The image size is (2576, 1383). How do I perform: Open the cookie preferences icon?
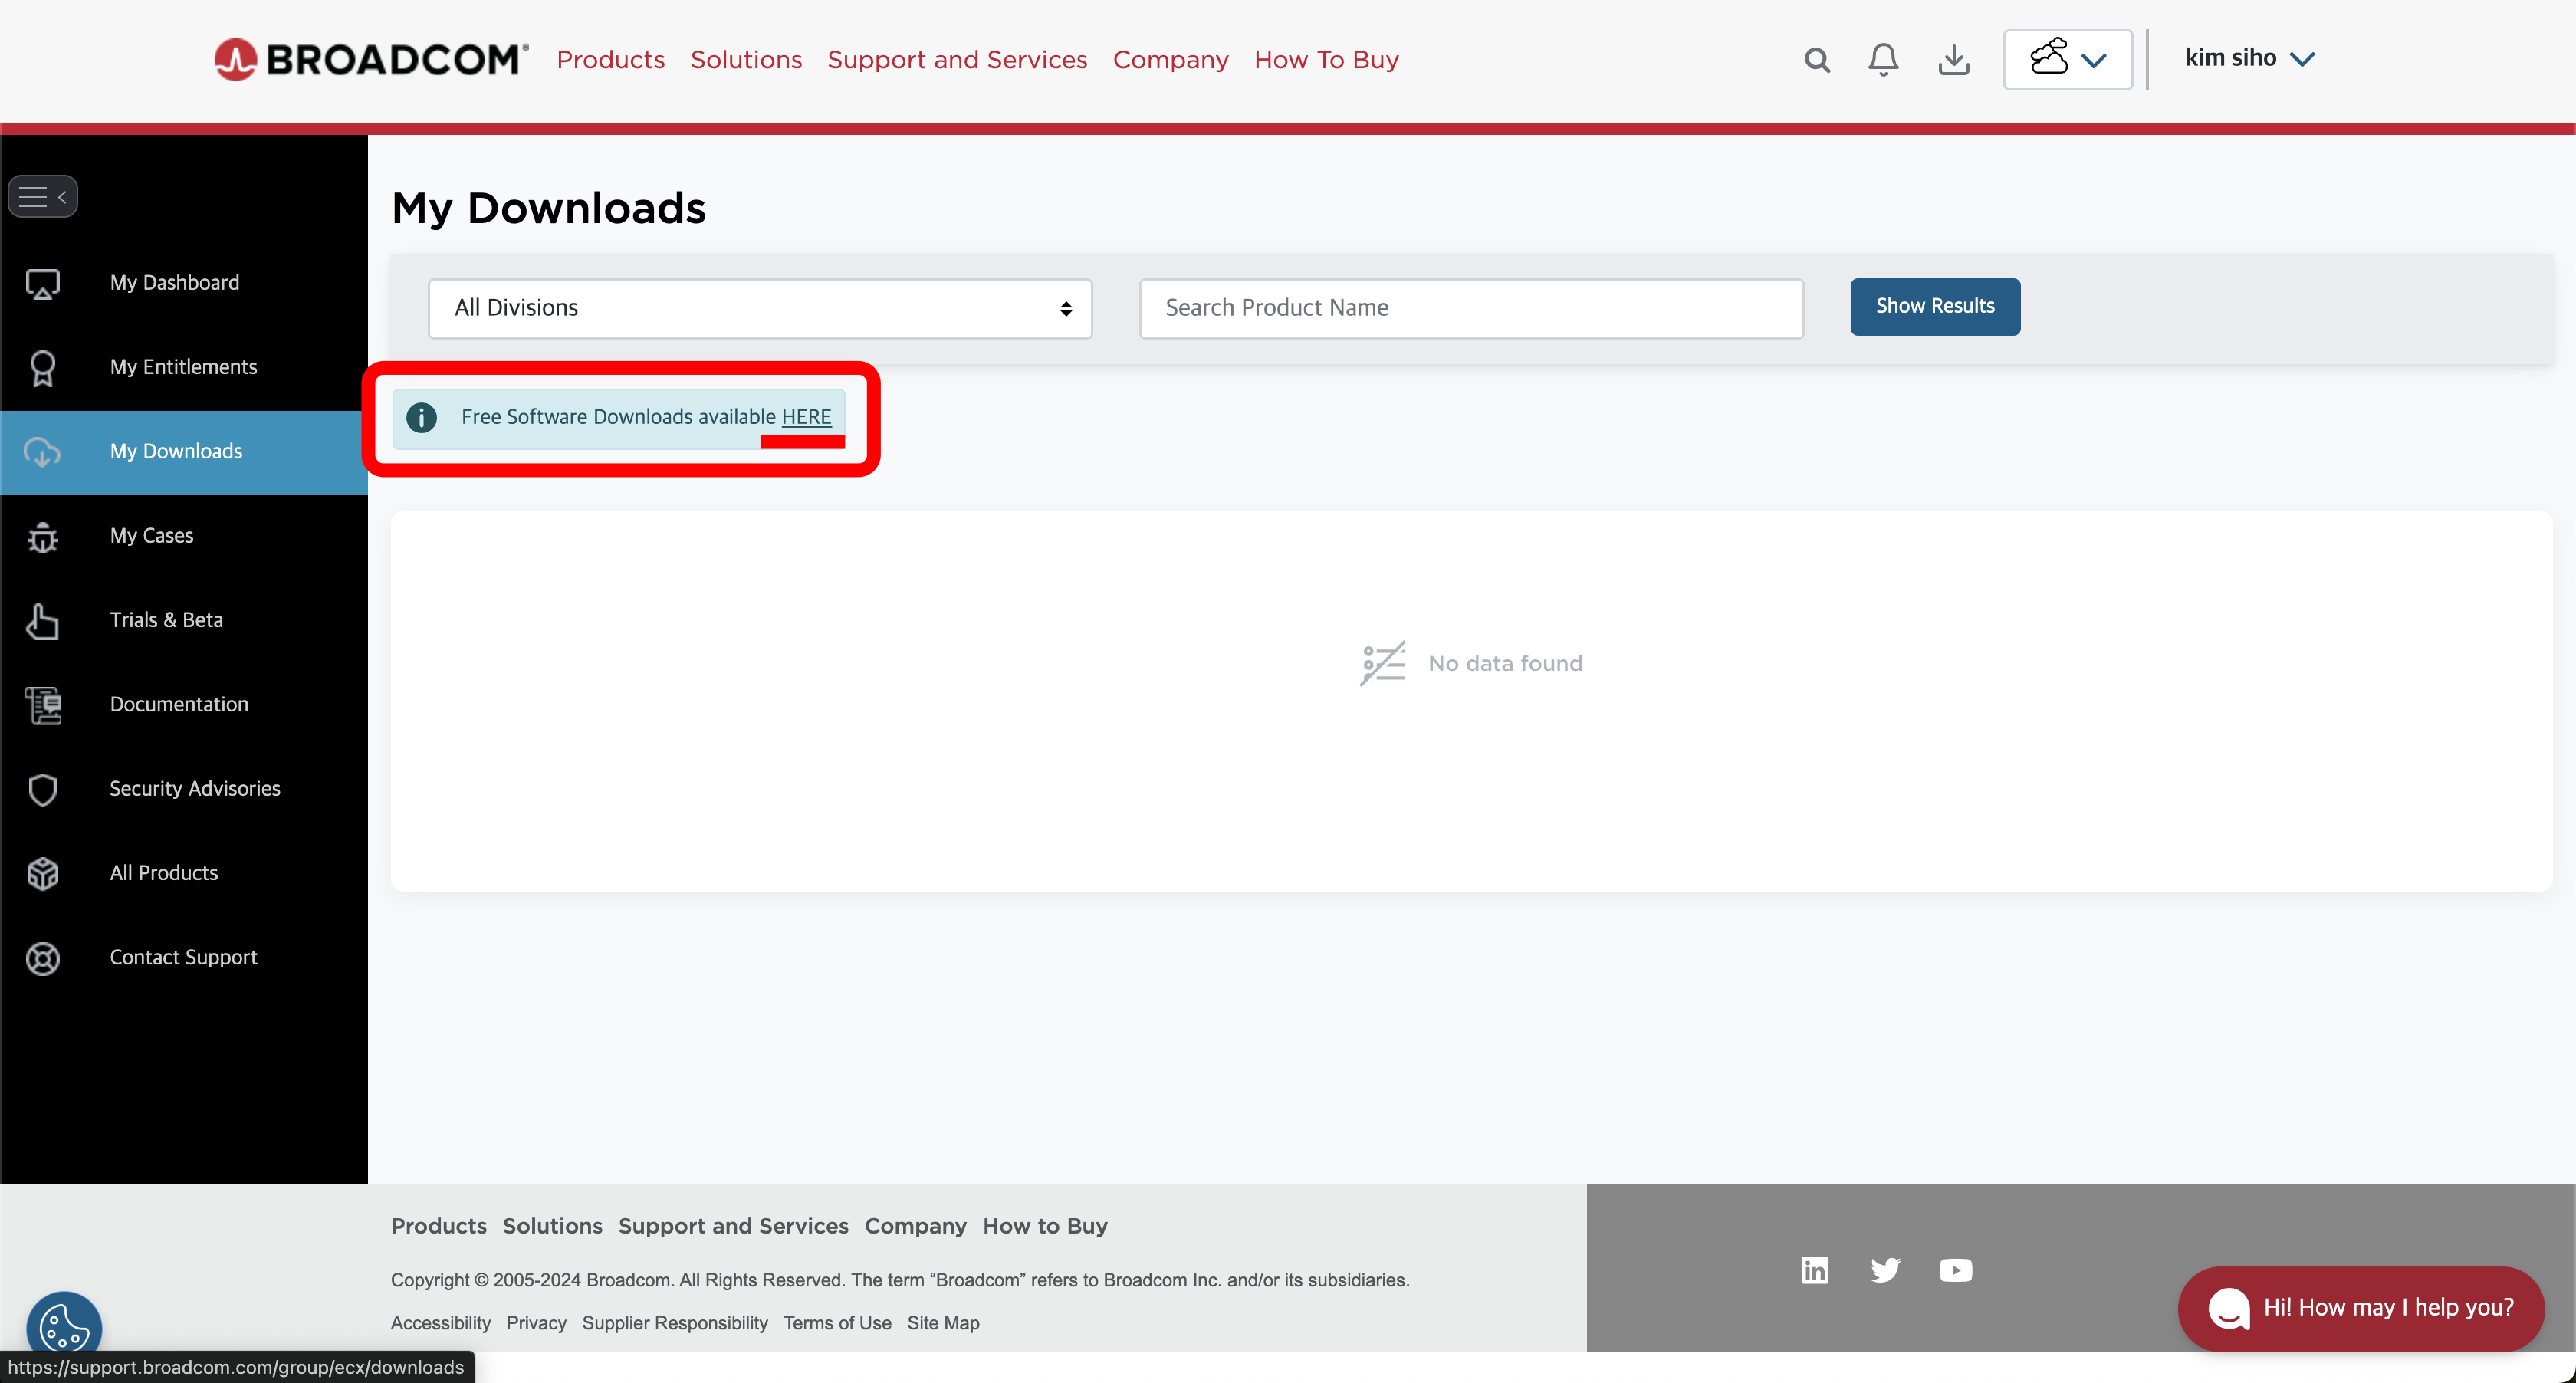[64, 1326]
